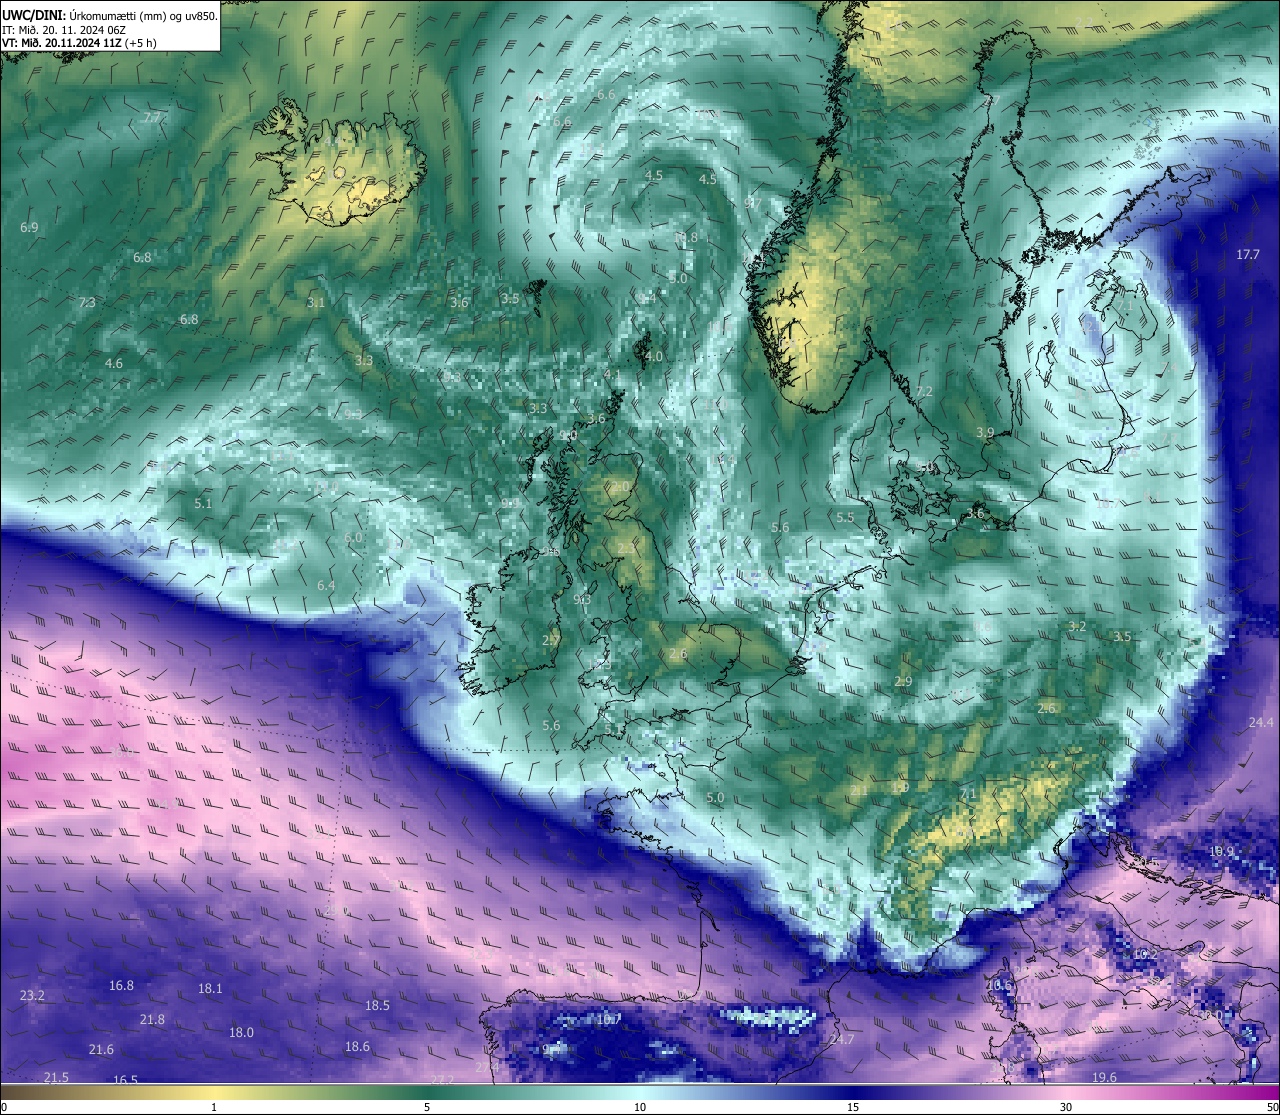1280x1115 pixels.
Task: Click the 17.7 value at the eastern edge
Action: click(1248, 254)
